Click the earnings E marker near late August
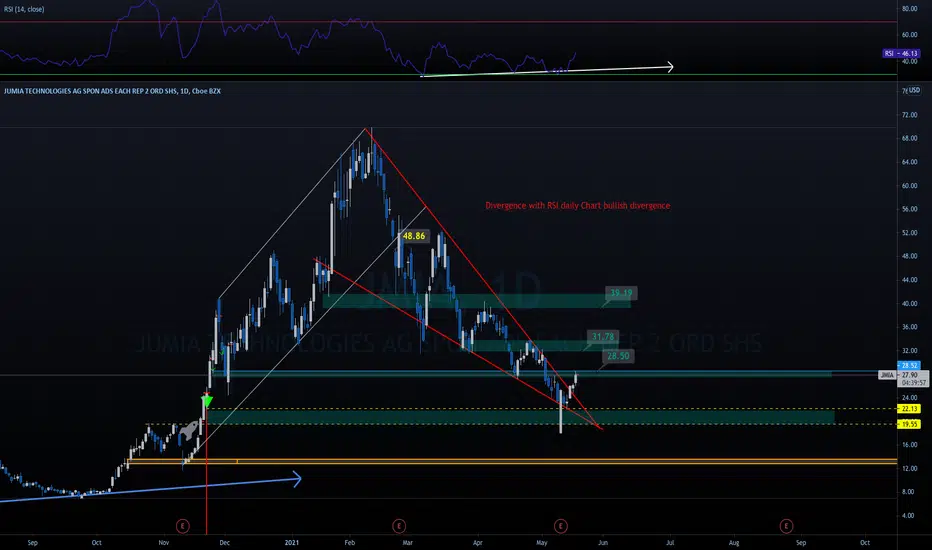Viewport: 932px width, 550px height. pyautogui.click(x=786, y=526)
